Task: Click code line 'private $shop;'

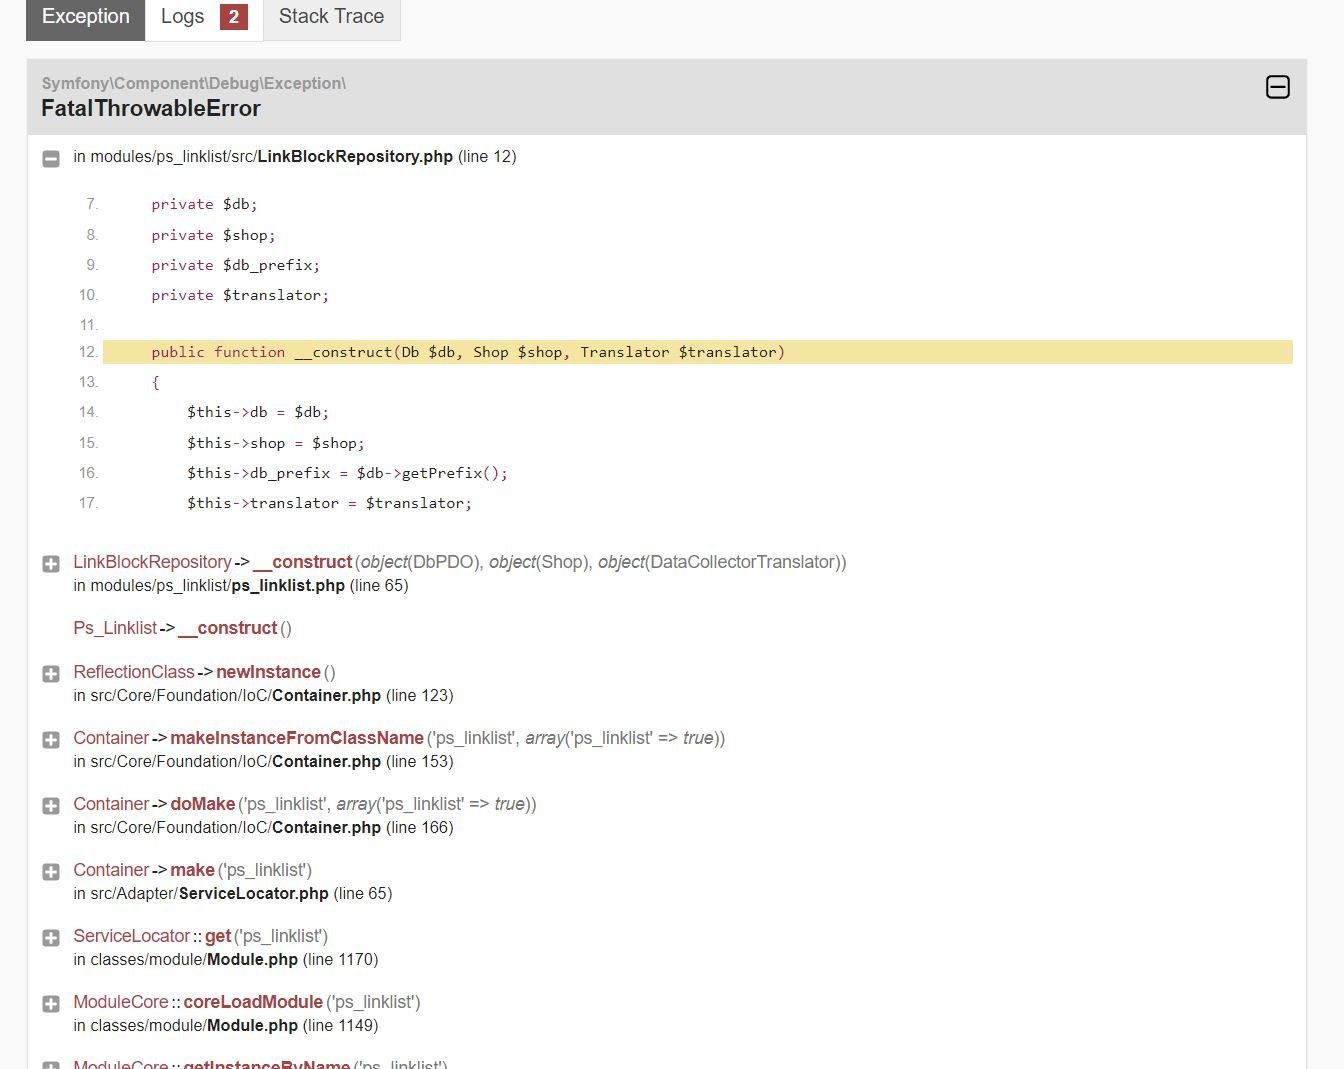Action: tap(213, 235)
